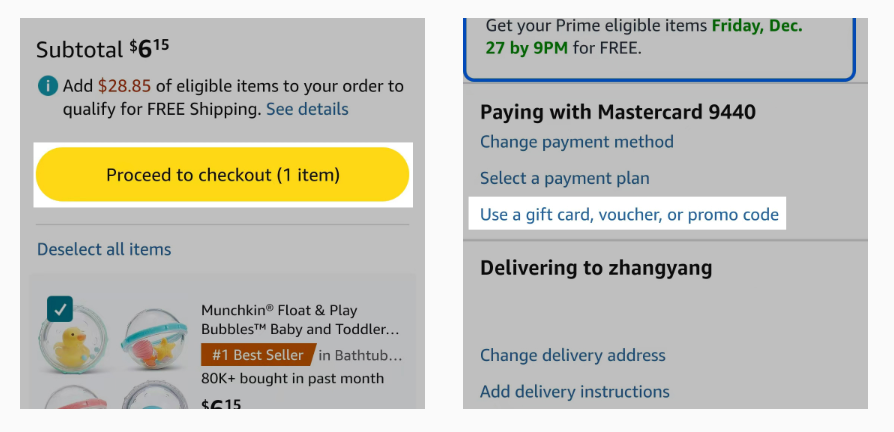
Task: Click Change payment method
Action: [x=577, y=142]
